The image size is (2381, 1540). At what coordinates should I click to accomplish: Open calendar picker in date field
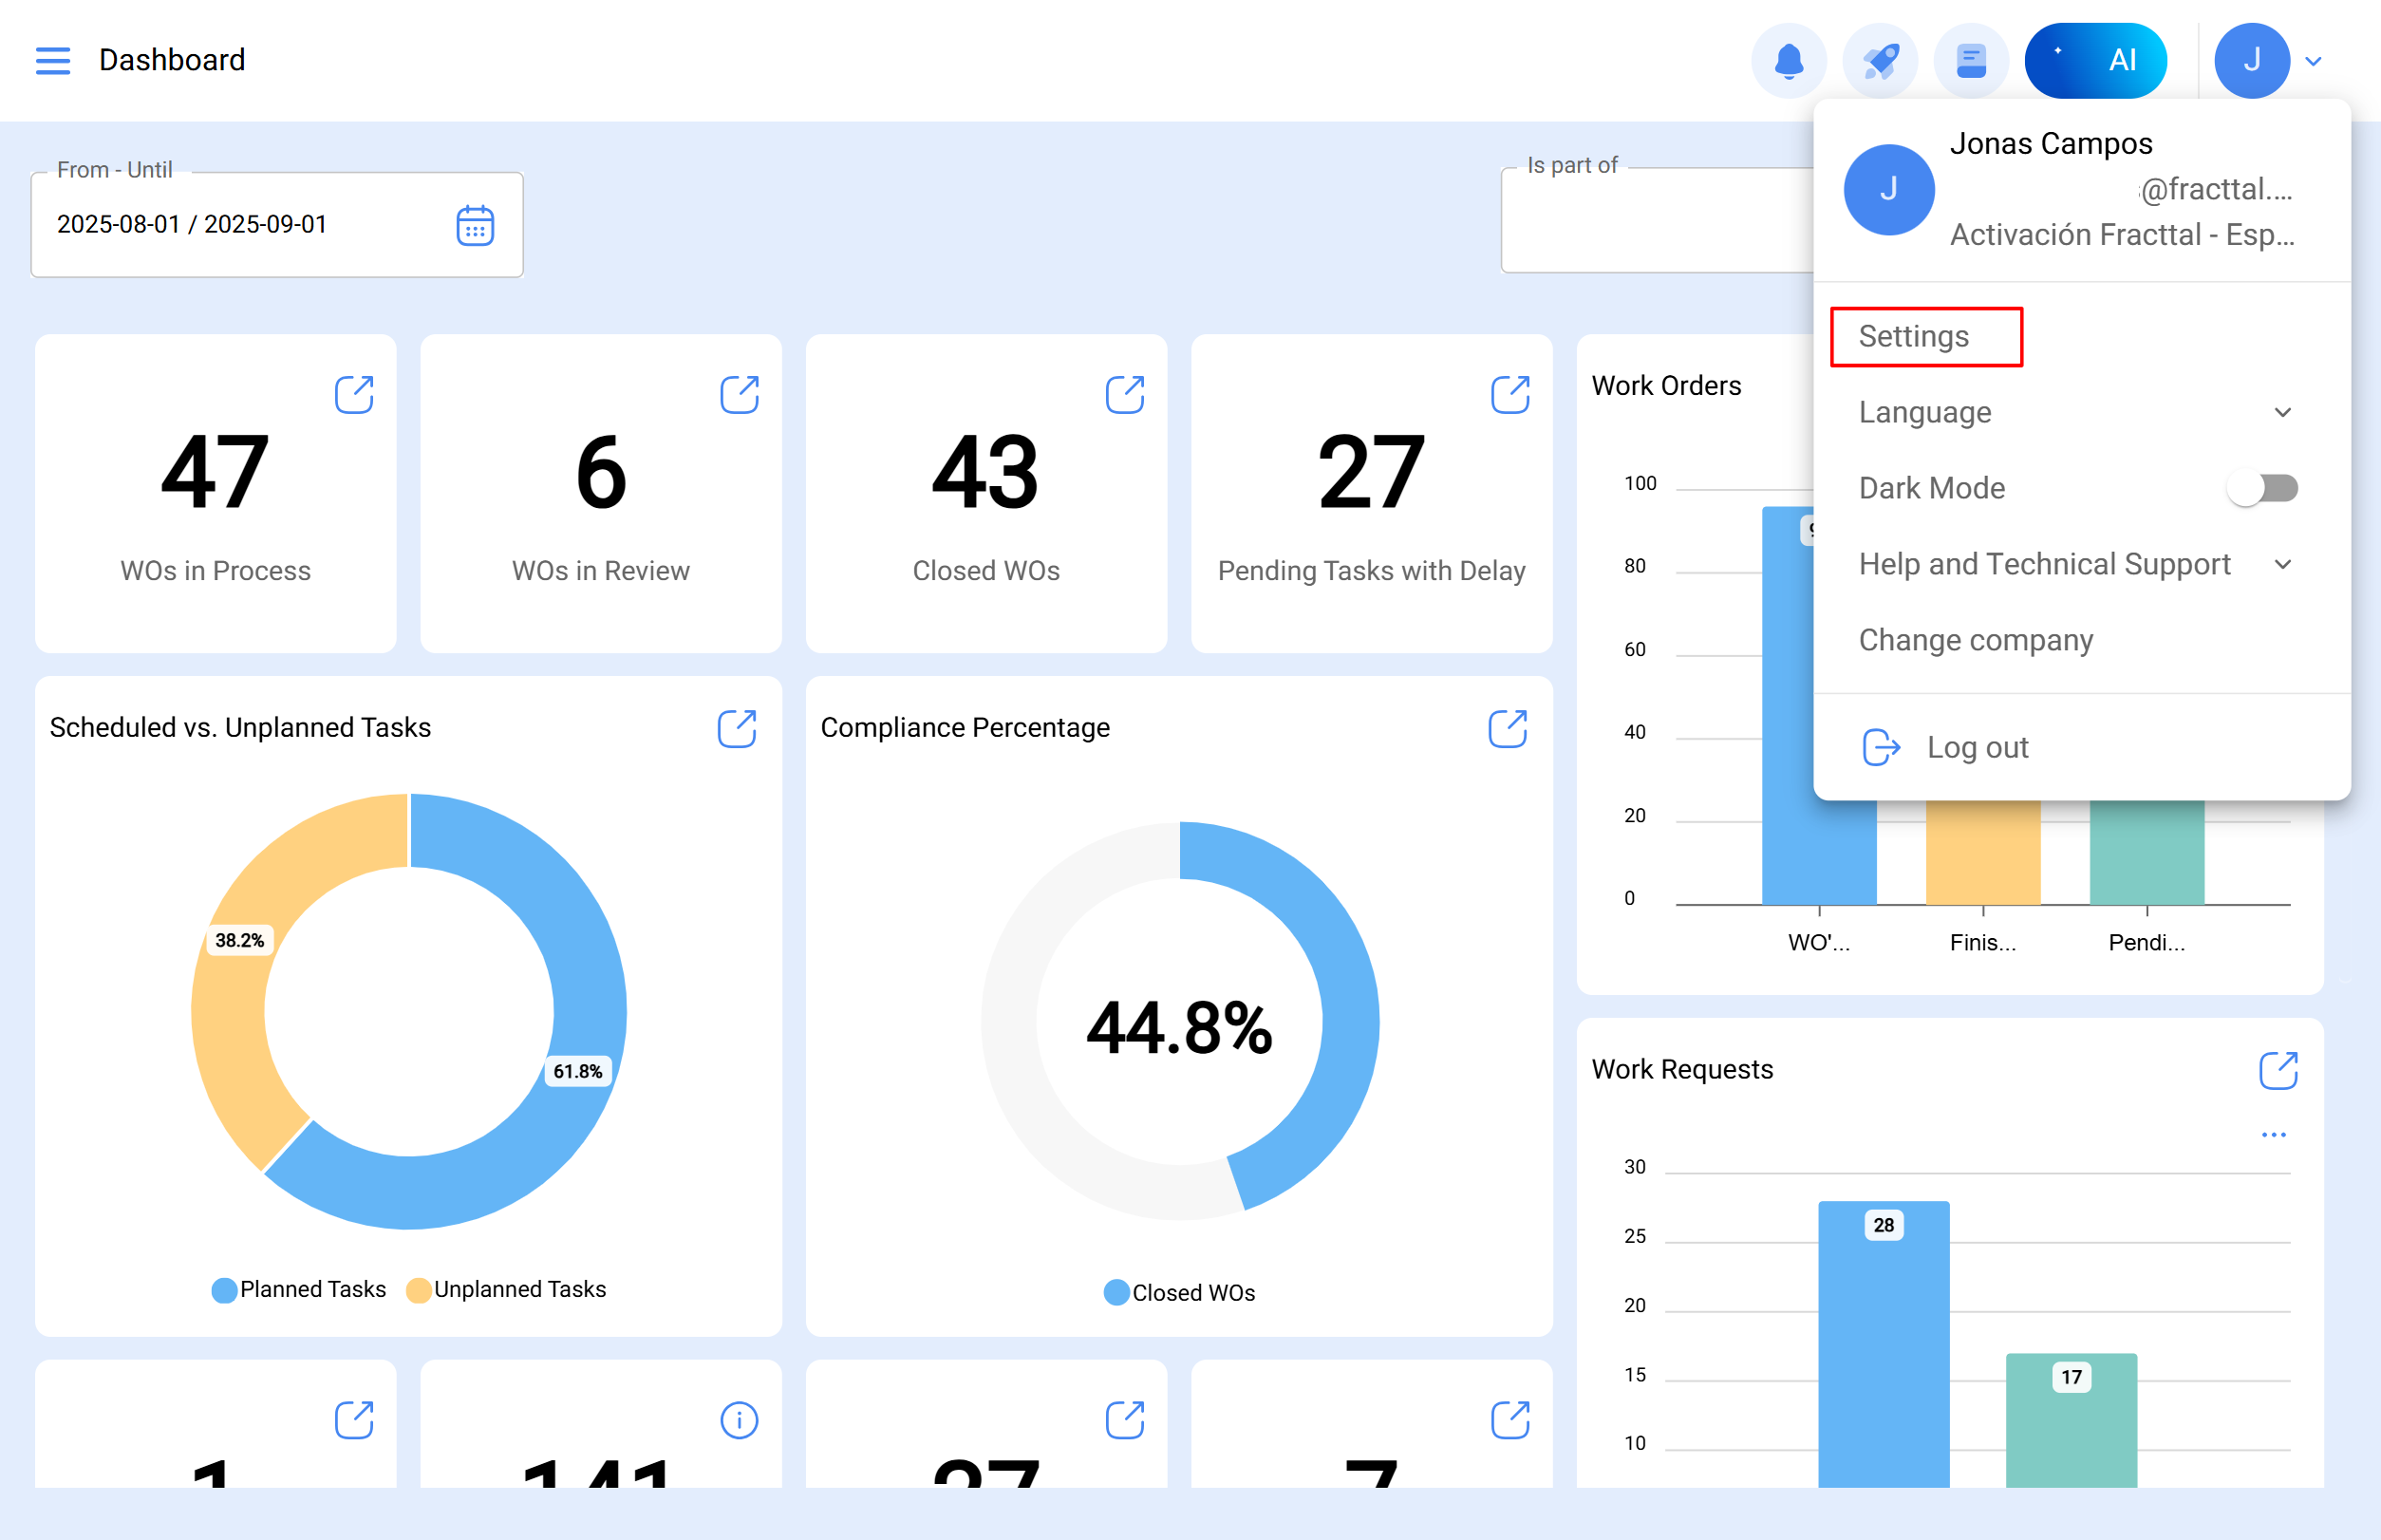475,226
